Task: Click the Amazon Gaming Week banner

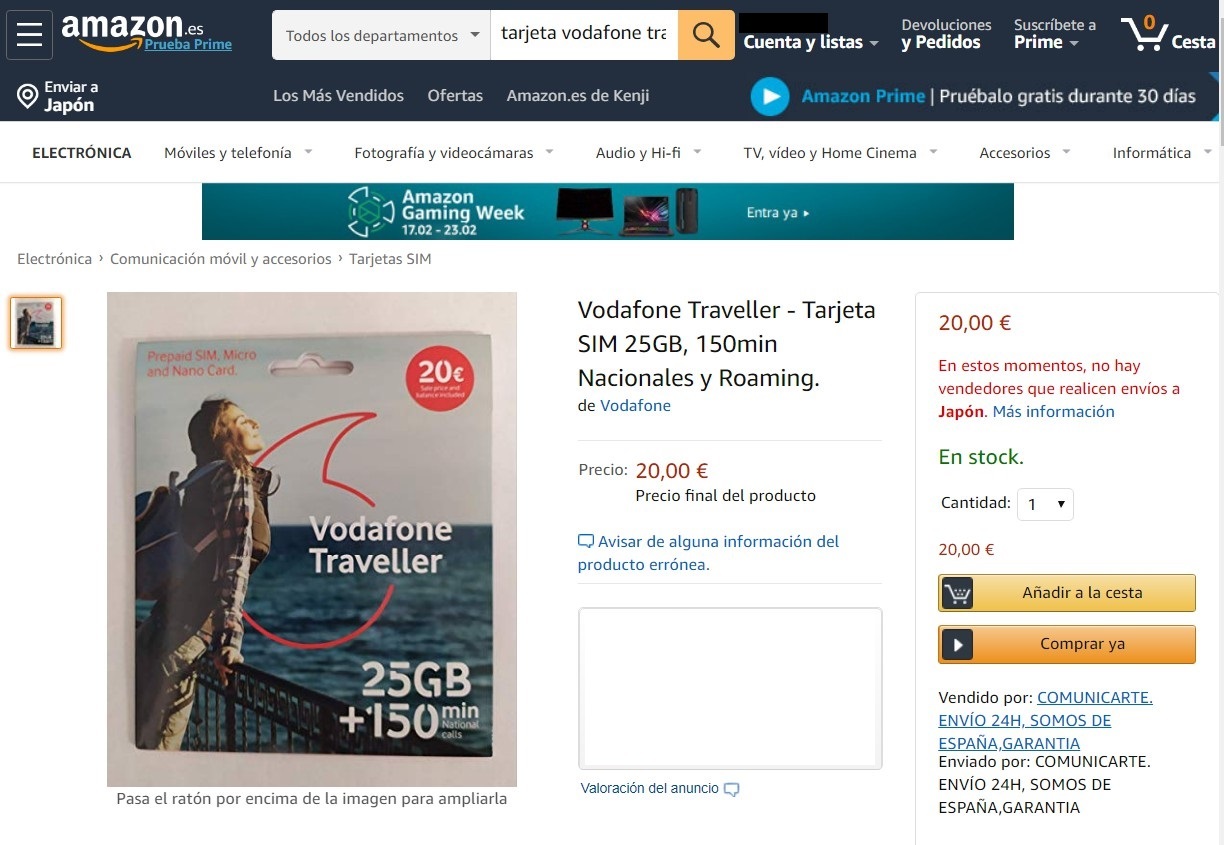Action: tap(608, 211)
